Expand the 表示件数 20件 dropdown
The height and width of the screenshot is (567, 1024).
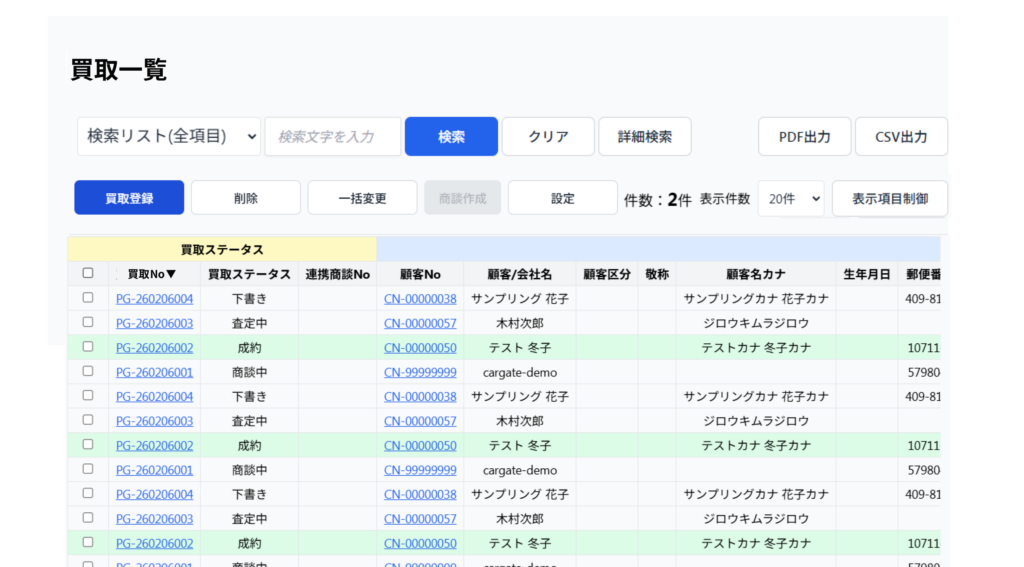pyautogui.click(x=790, y=198)
